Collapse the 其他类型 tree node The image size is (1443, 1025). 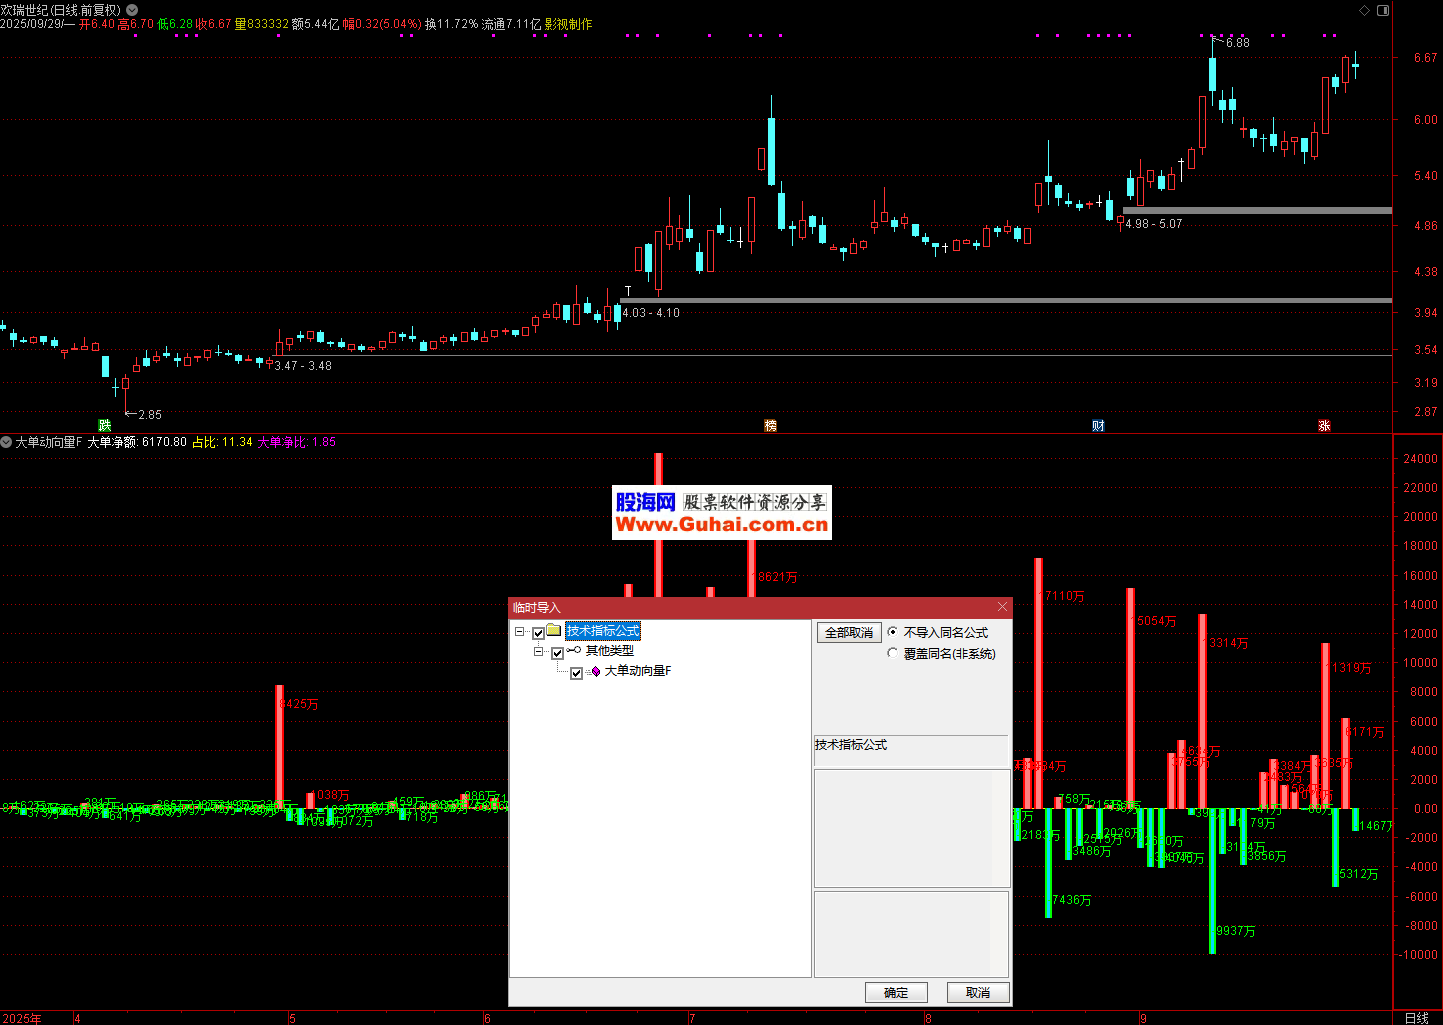tap(539, 652)
